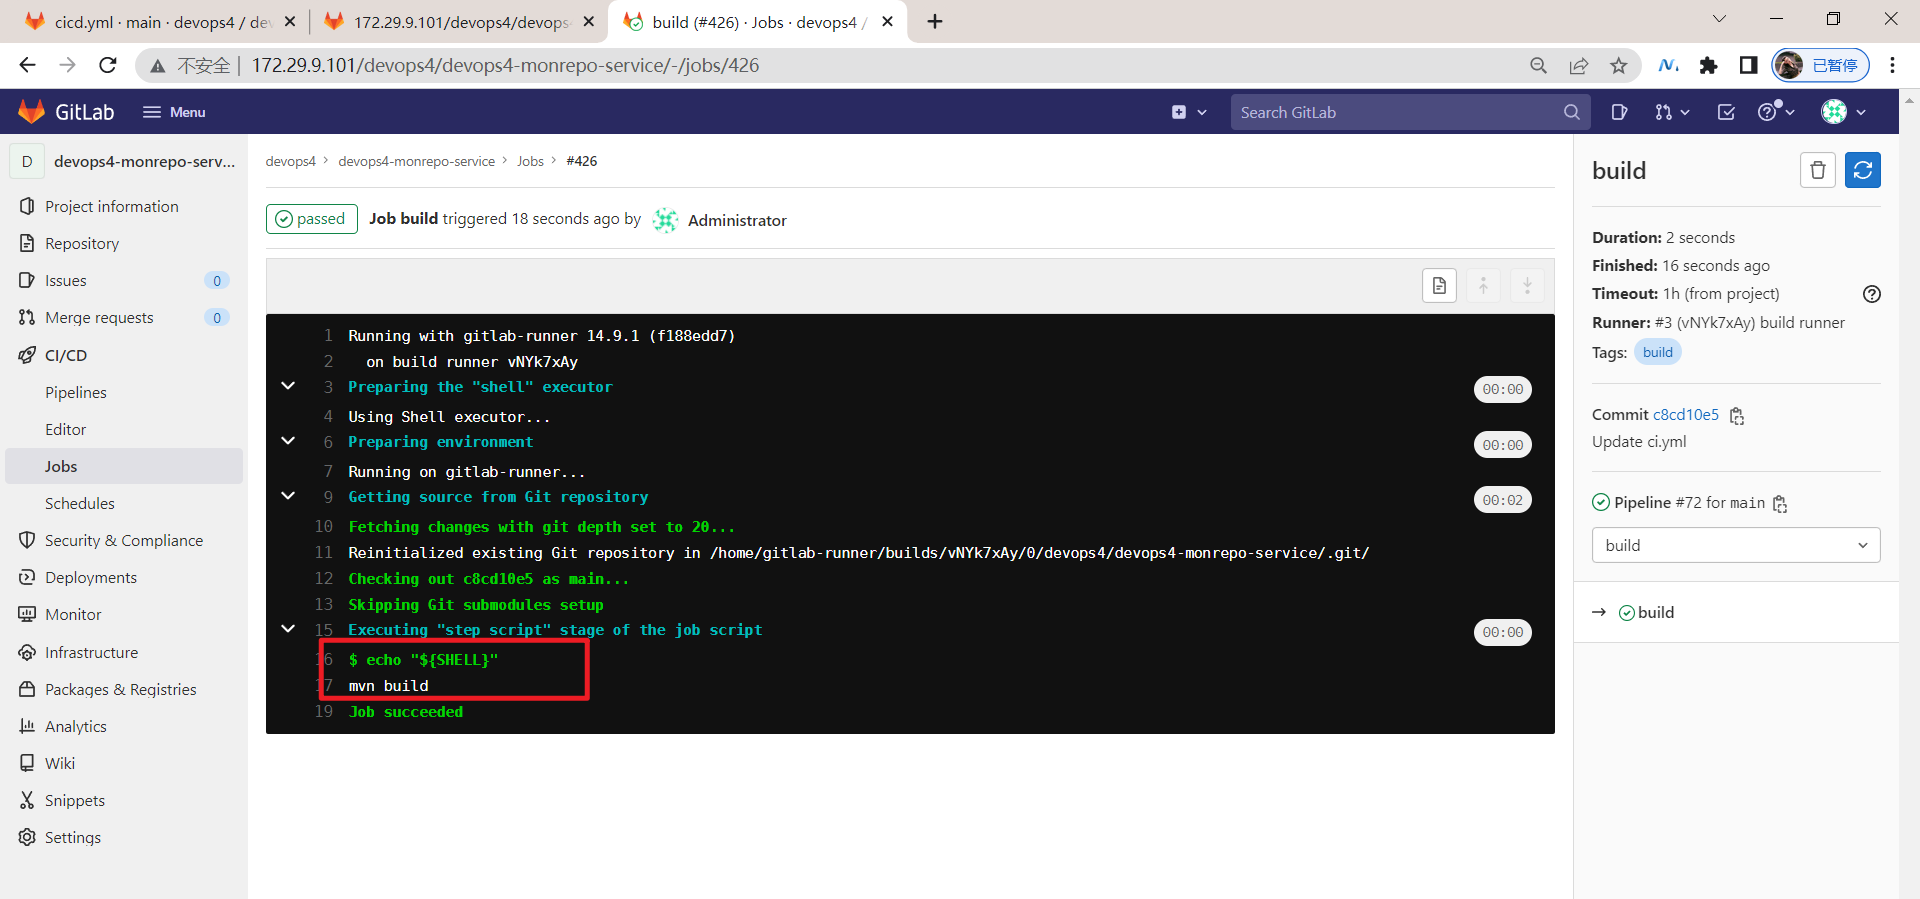Open the Issues icon in top navbar
This screenshot has height=899, width=1920.
[x=1620, y=112]
